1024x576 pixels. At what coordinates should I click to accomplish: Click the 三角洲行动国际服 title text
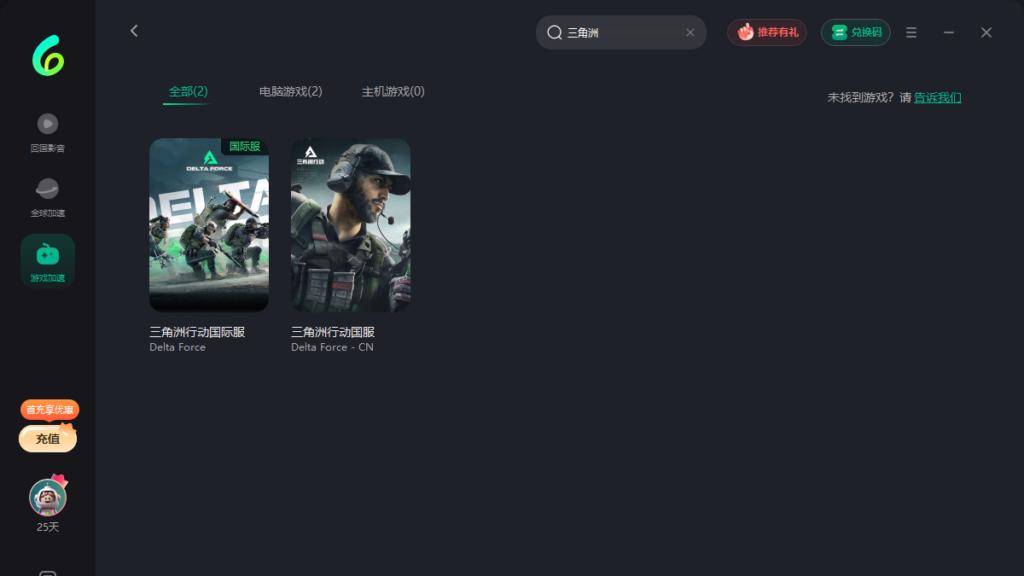(197, 332)
